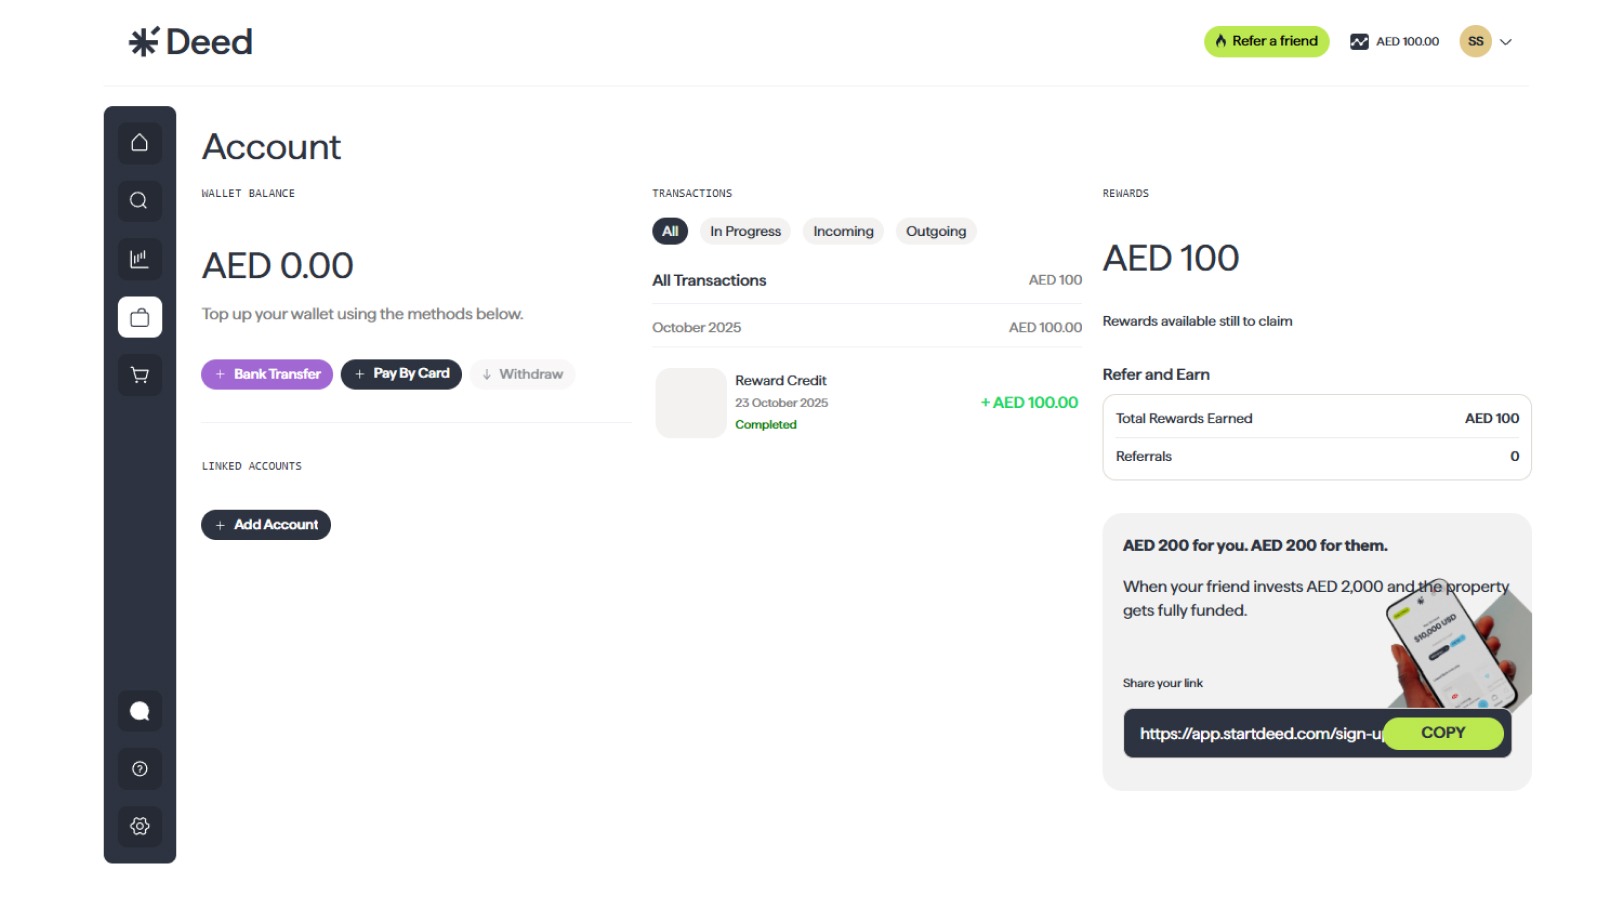Click the Total Rewards Earned row
Screen dimensions: 1600x900
(1317, 418)
